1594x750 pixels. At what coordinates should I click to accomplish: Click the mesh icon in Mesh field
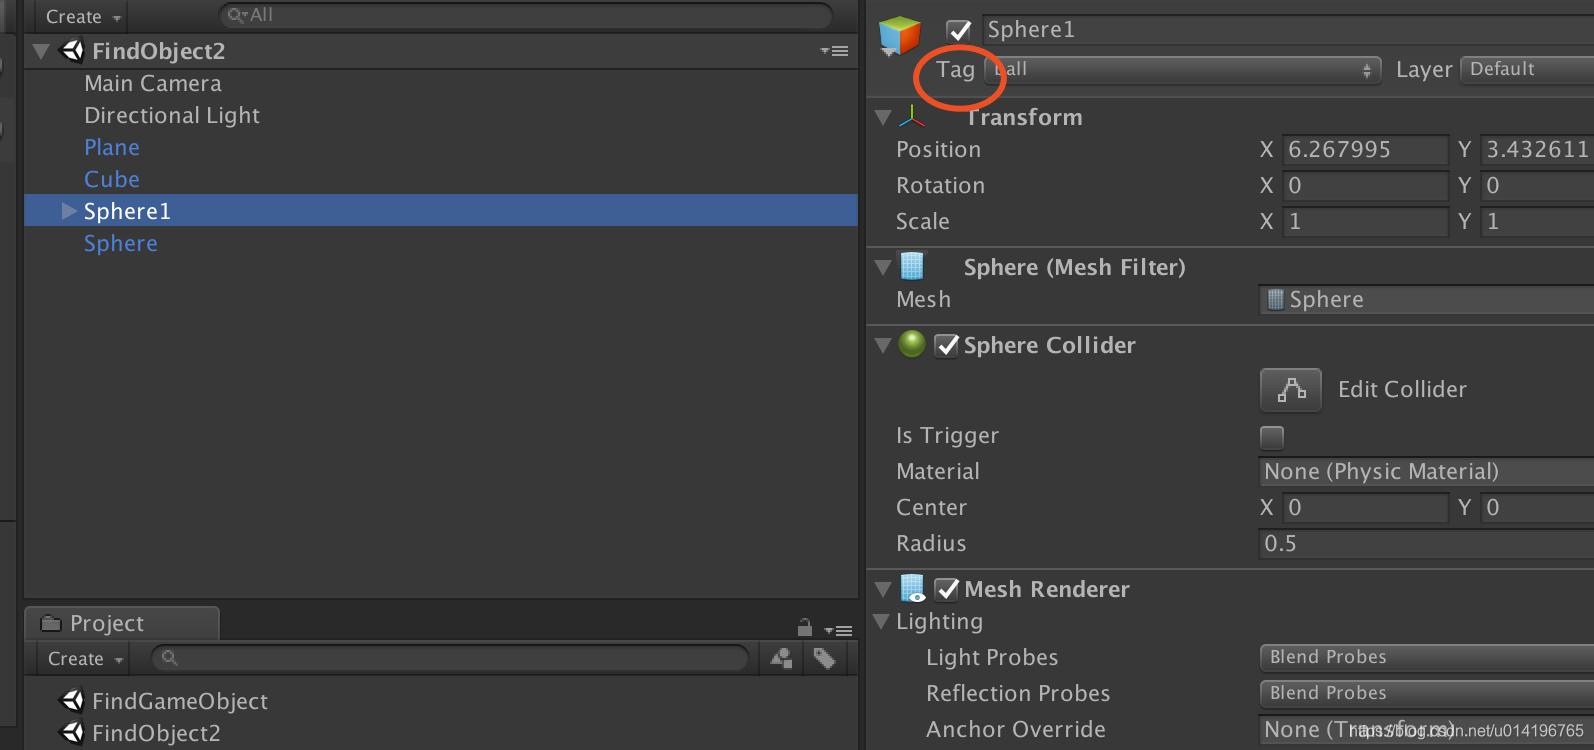coord(1275,299)
